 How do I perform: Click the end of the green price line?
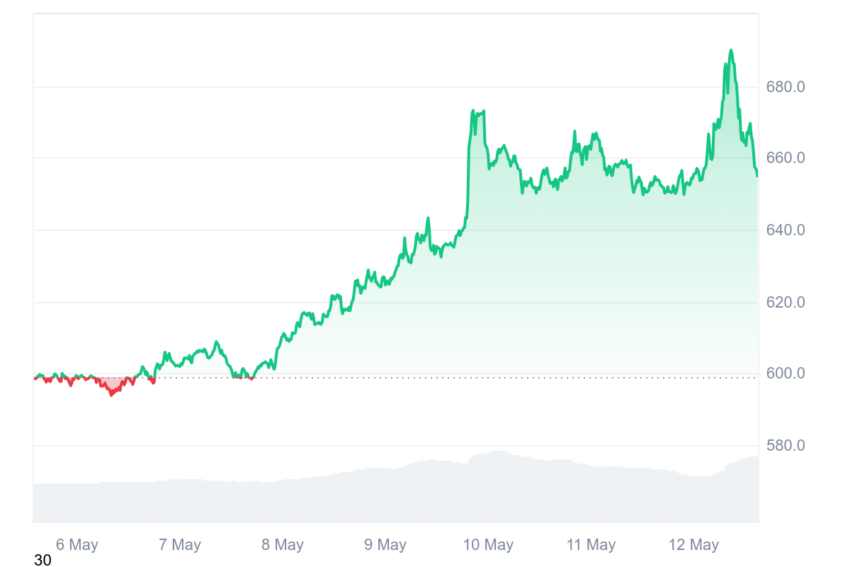click(x=757, y=175)
